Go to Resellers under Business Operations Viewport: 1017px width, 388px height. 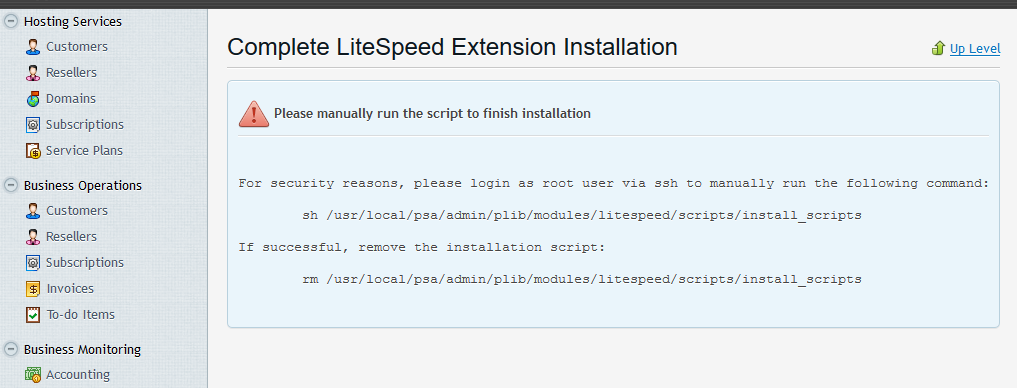click(x=71, y=237)
